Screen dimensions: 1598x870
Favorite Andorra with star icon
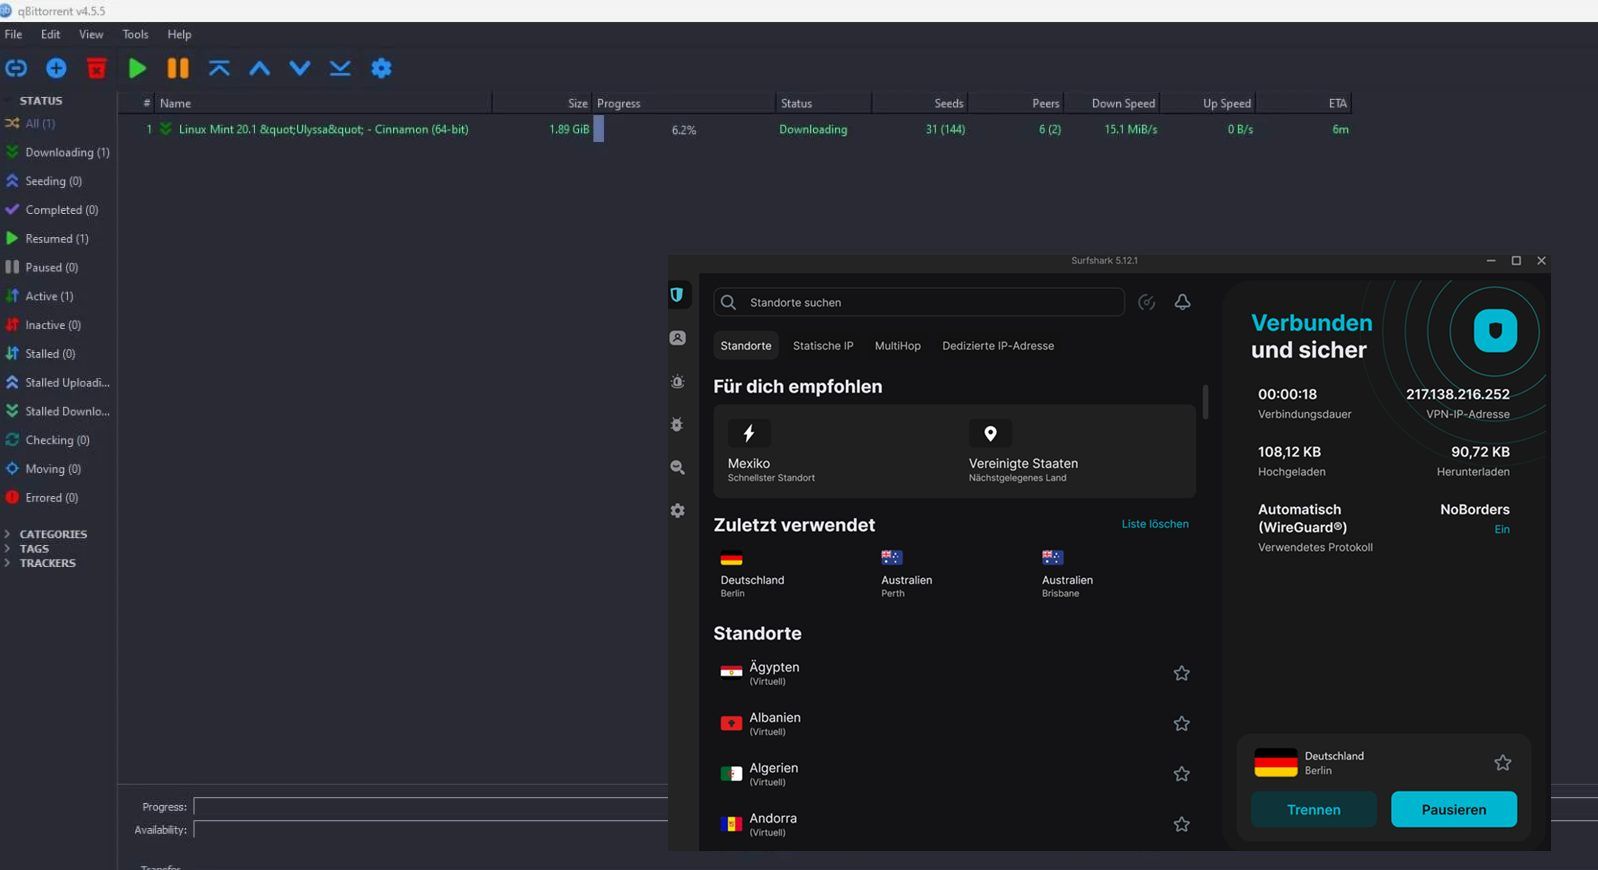pyautogui.click(x=1181, y=824)
